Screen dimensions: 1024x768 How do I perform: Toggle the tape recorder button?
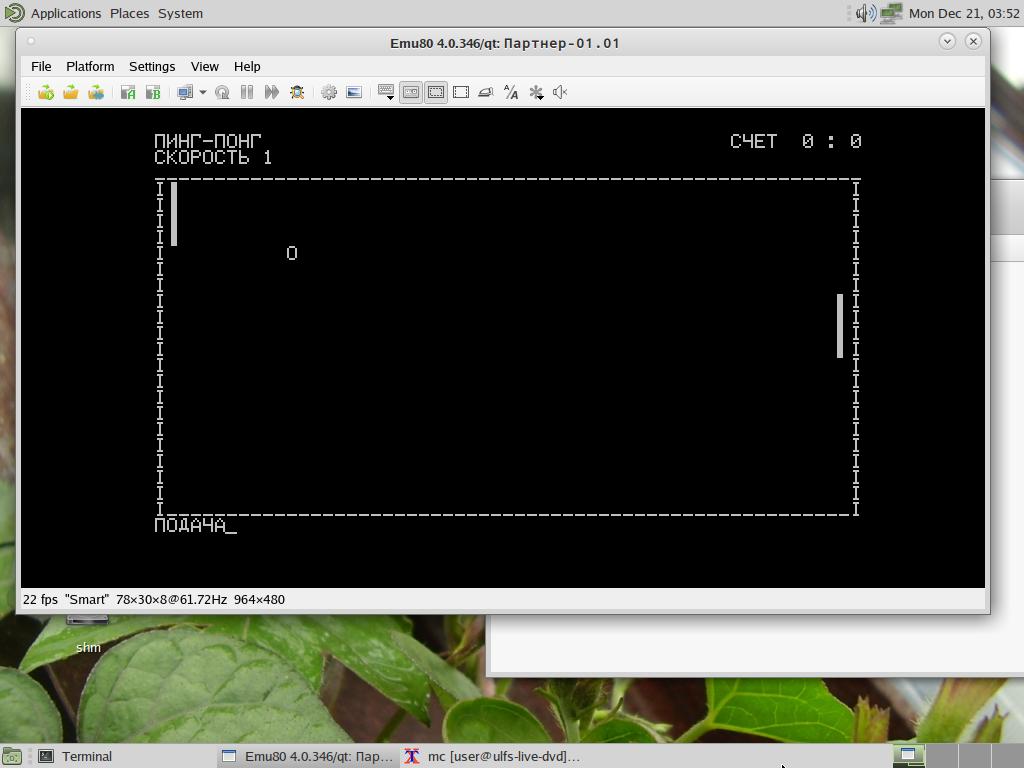(411, 92)
